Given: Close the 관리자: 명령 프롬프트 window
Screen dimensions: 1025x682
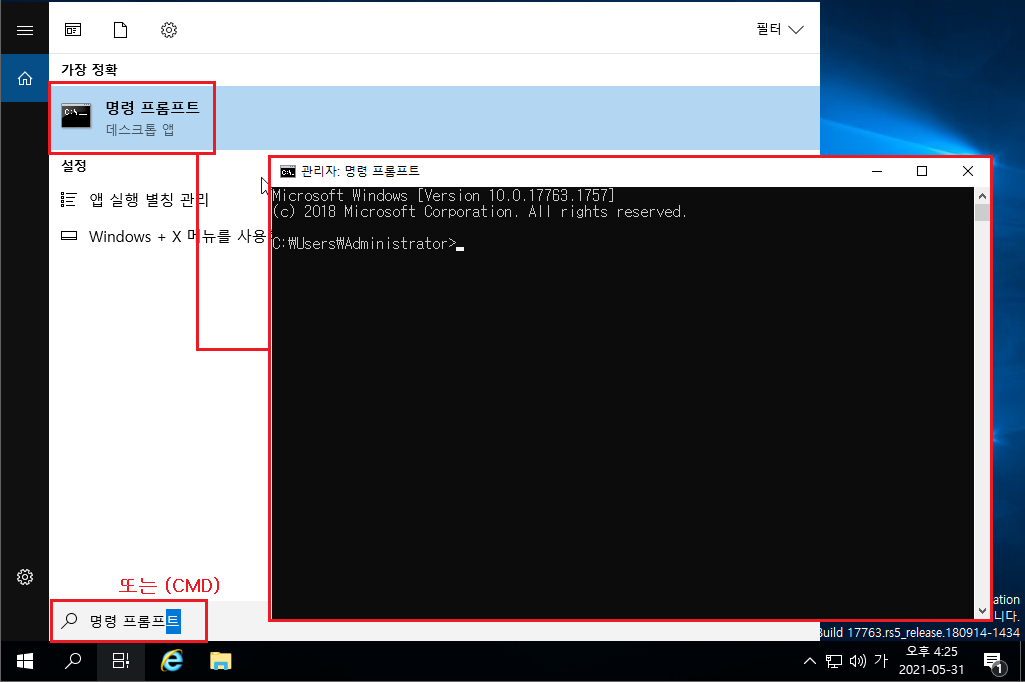Looking at the screenshot, I should pos(967,171).
